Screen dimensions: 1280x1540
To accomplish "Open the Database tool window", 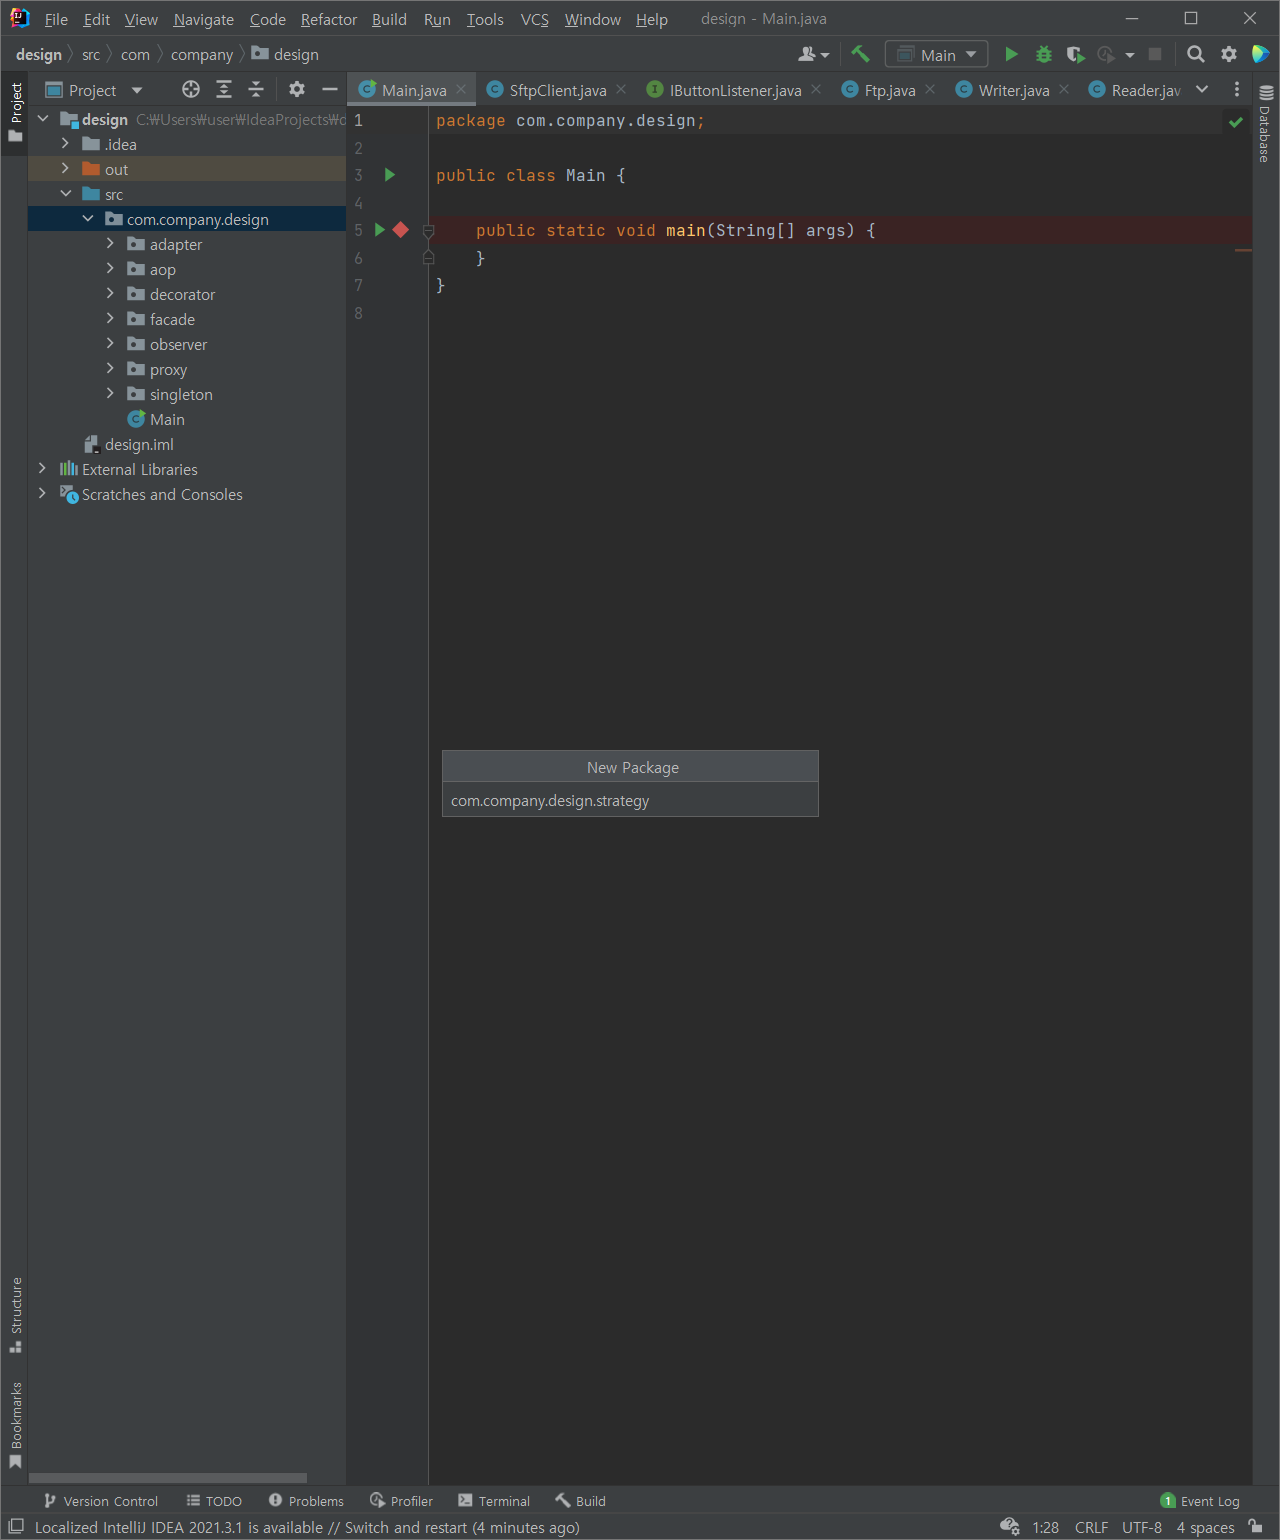I will (x=1265, y=124).
